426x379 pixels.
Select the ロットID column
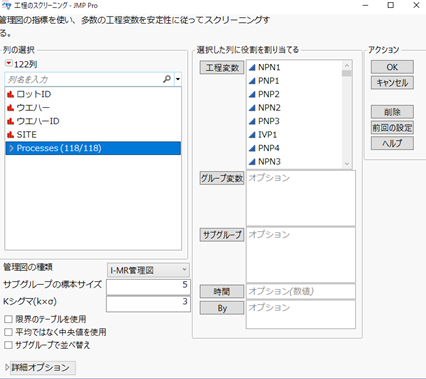93,94
